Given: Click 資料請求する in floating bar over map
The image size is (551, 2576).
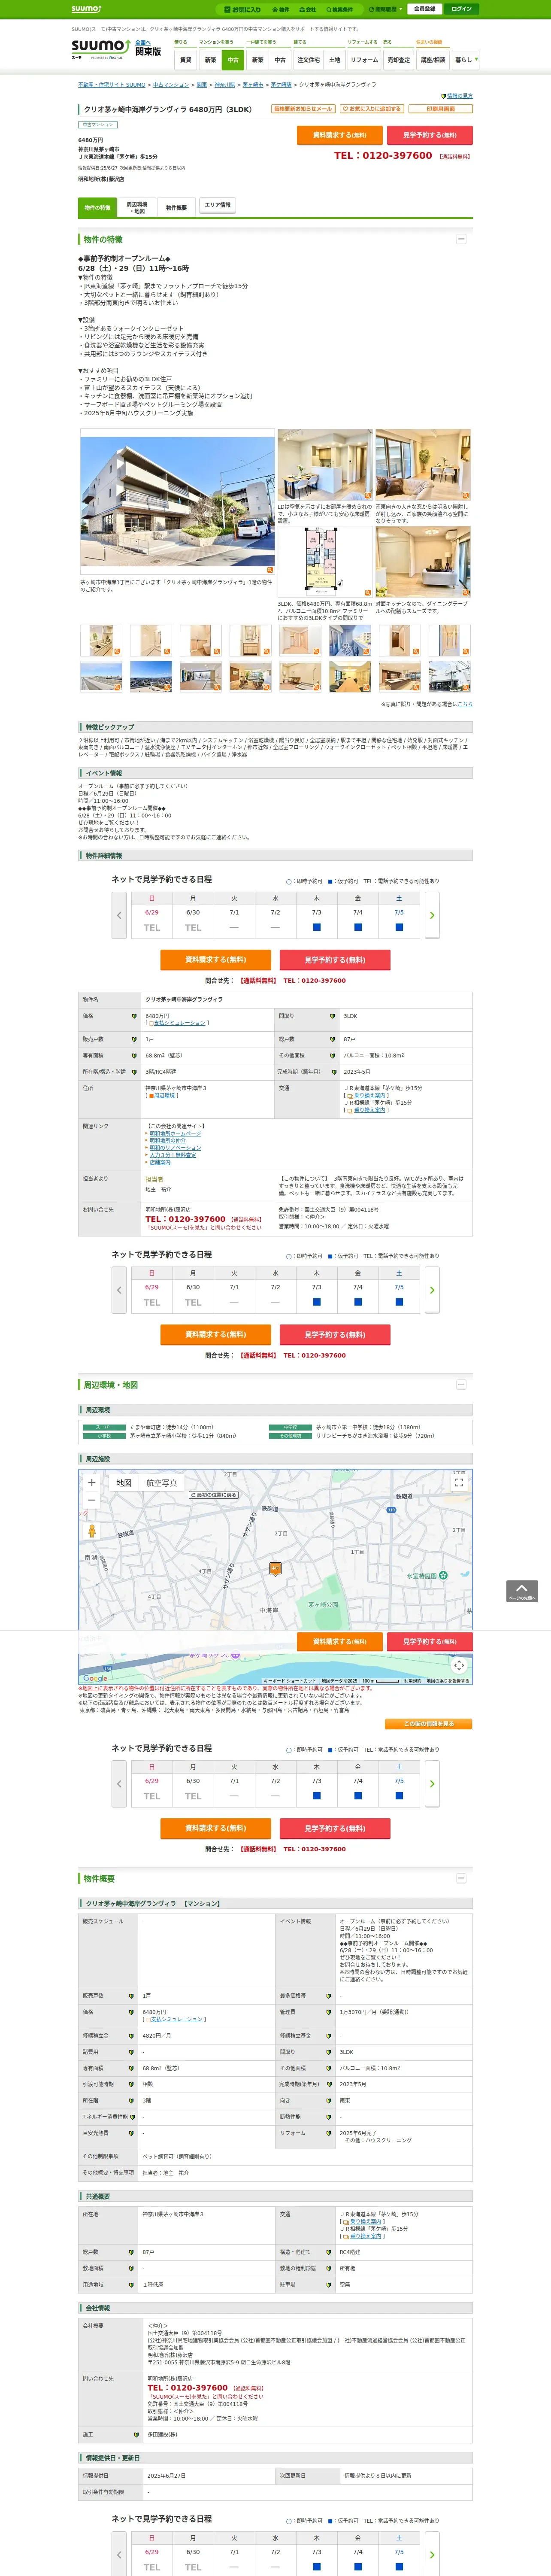Looking at the screenshot, I should 340,1641.
